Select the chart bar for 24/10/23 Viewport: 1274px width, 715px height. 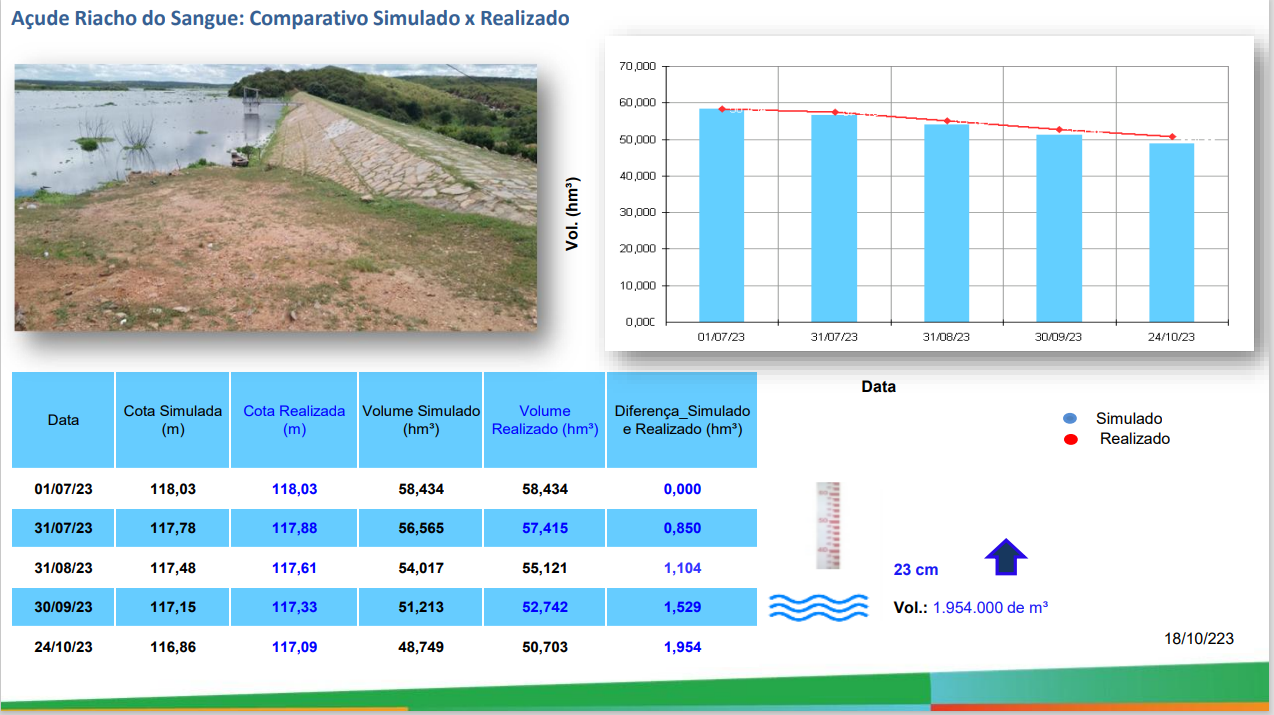coord(1171,232)
